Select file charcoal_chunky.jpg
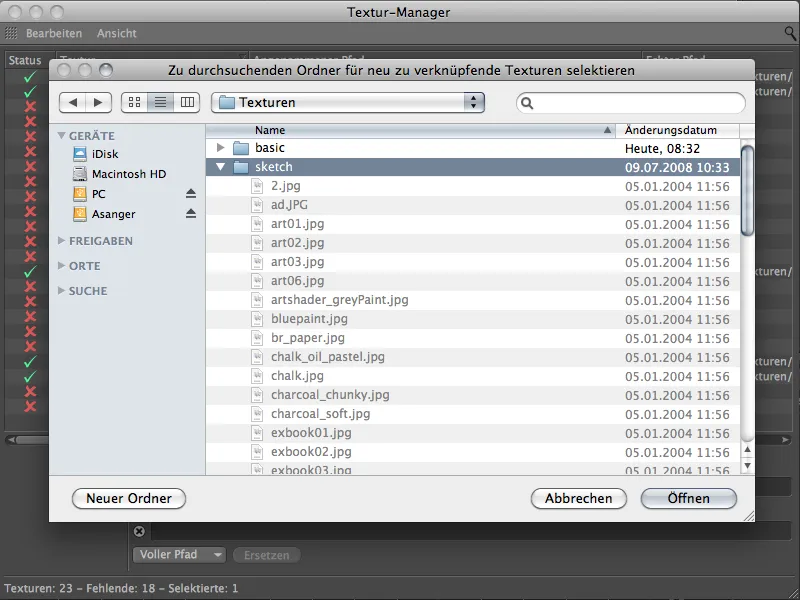This screenshot has height=600, width=800. click(x=330, y=395)
